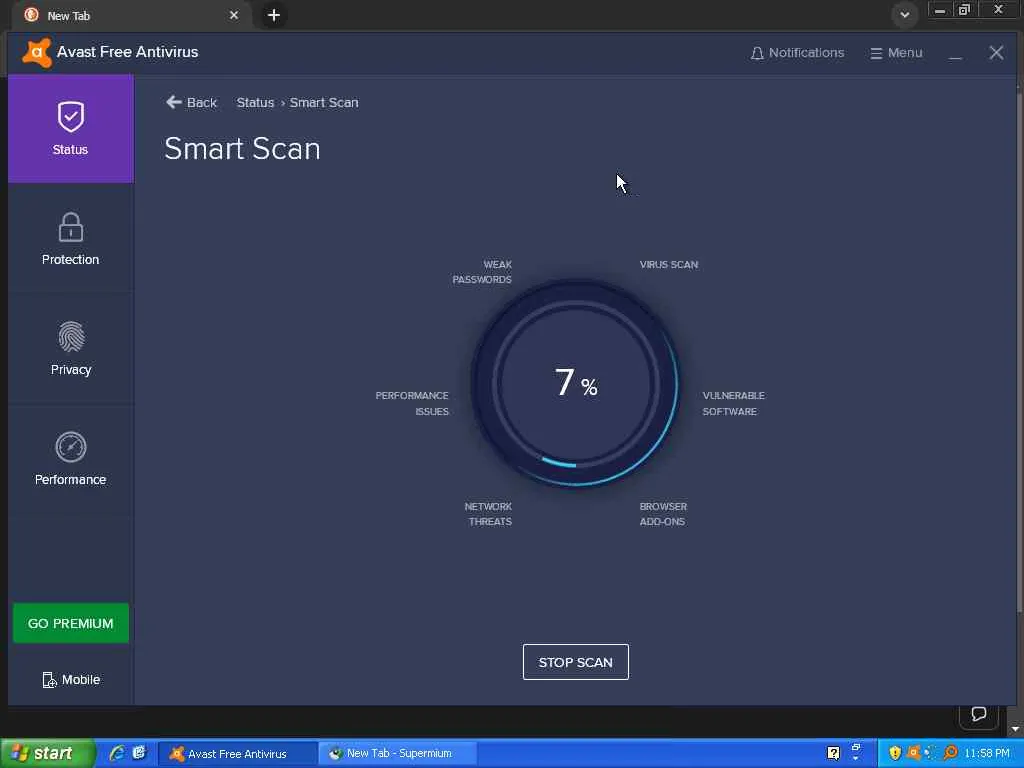Screen dimensions: 1024x768
Task: Click the orange magnifier tray icon
Action: pos(950,753)
